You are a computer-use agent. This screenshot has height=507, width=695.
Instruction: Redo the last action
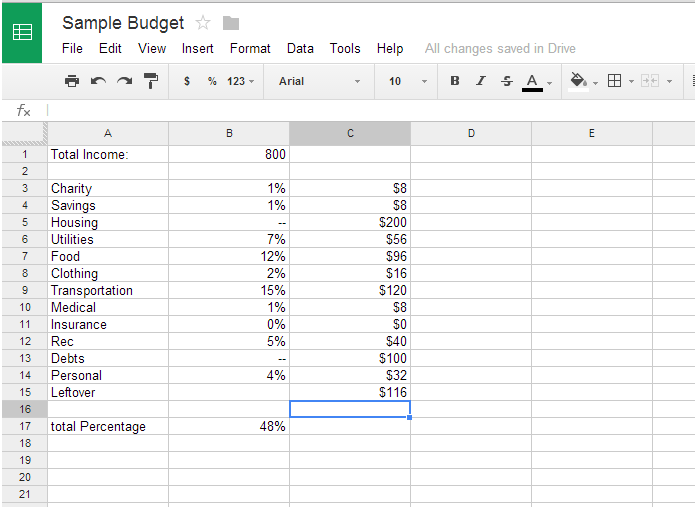click(125, 81)
